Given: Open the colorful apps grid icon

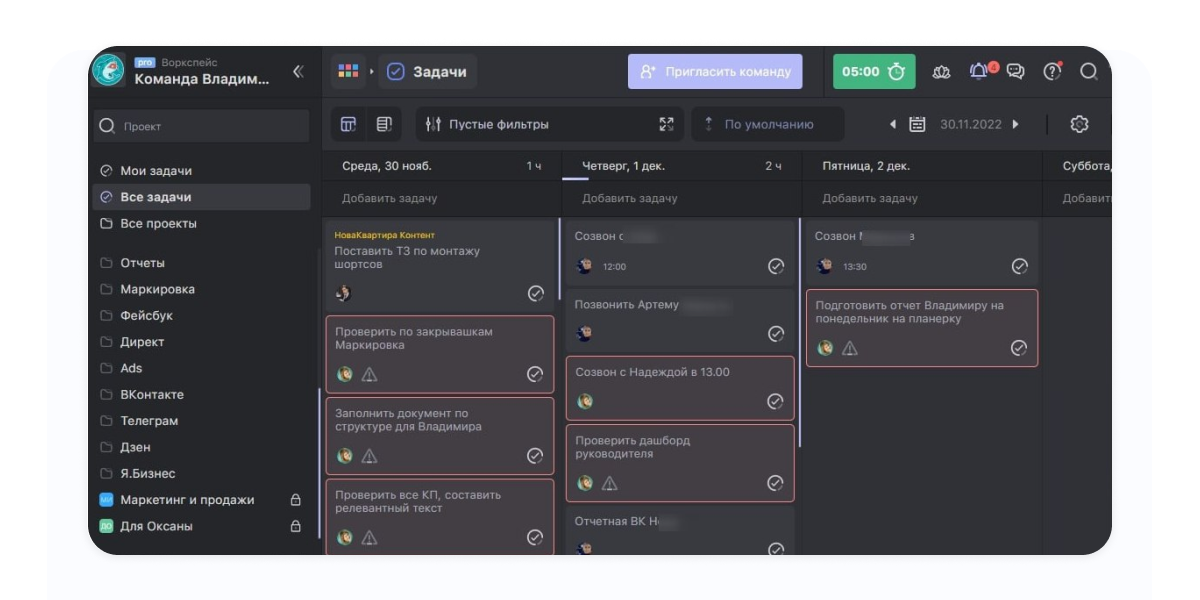Looking at the screenshot, I should (x=348, y=72).
